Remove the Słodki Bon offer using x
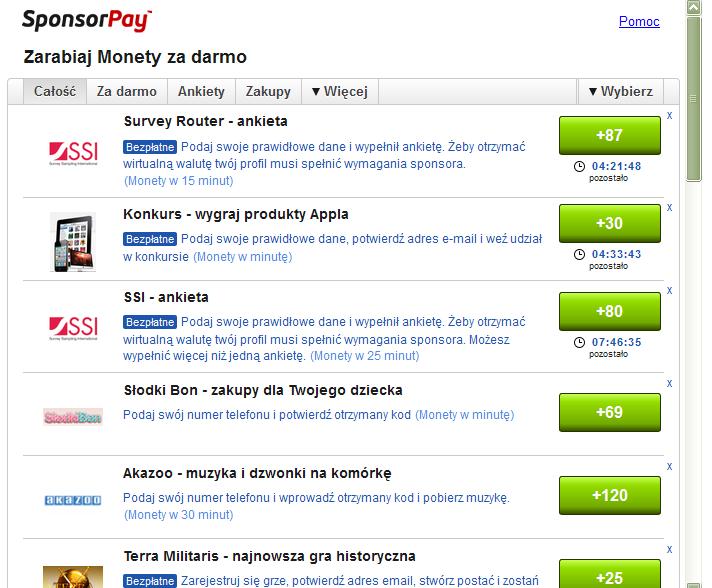The height and width of the screenshot is (588, 712). [x=669, y=383]
